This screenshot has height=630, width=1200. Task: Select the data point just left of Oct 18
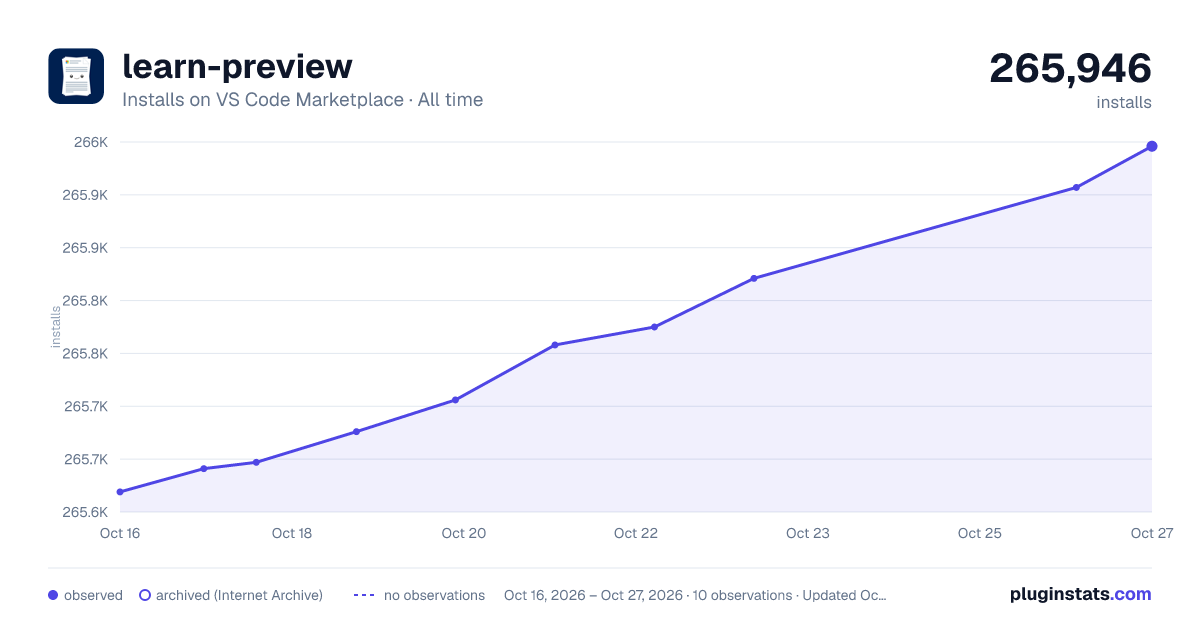(x=256, y=462)
